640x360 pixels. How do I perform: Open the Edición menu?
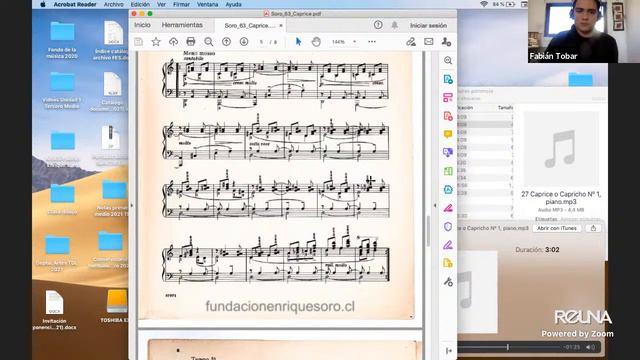[140, 4]
